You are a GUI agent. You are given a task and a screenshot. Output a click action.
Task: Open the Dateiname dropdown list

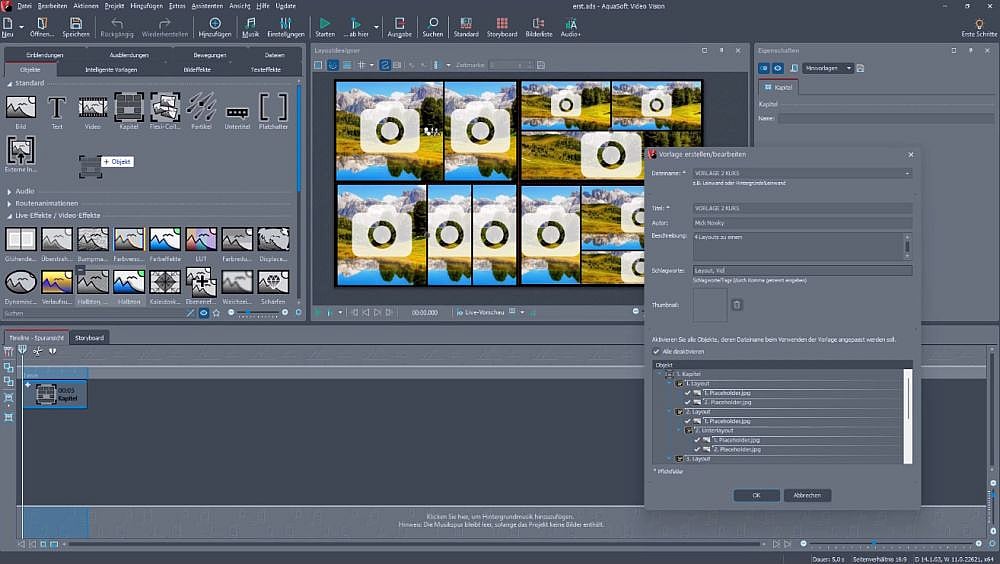(x=907, y=173)
